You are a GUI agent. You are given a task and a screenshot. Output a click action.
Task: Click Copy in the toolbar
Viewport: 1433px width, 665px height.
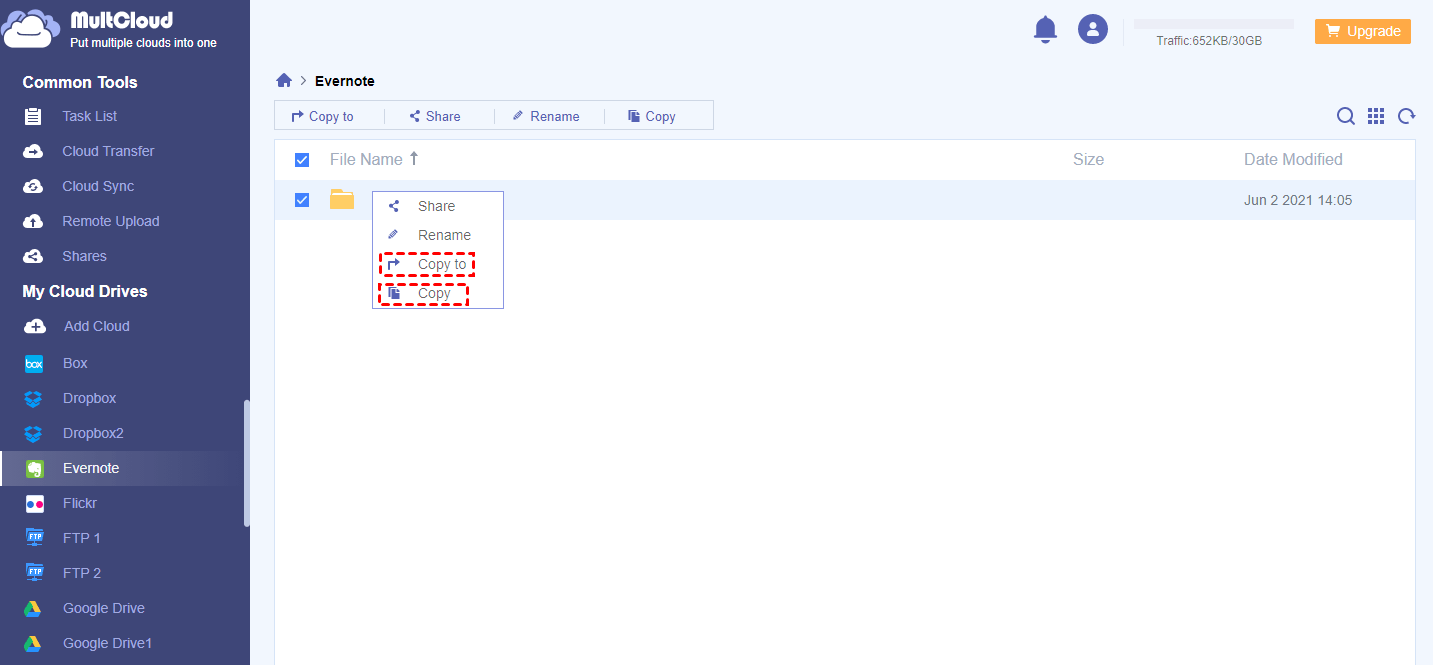point(652,116)
